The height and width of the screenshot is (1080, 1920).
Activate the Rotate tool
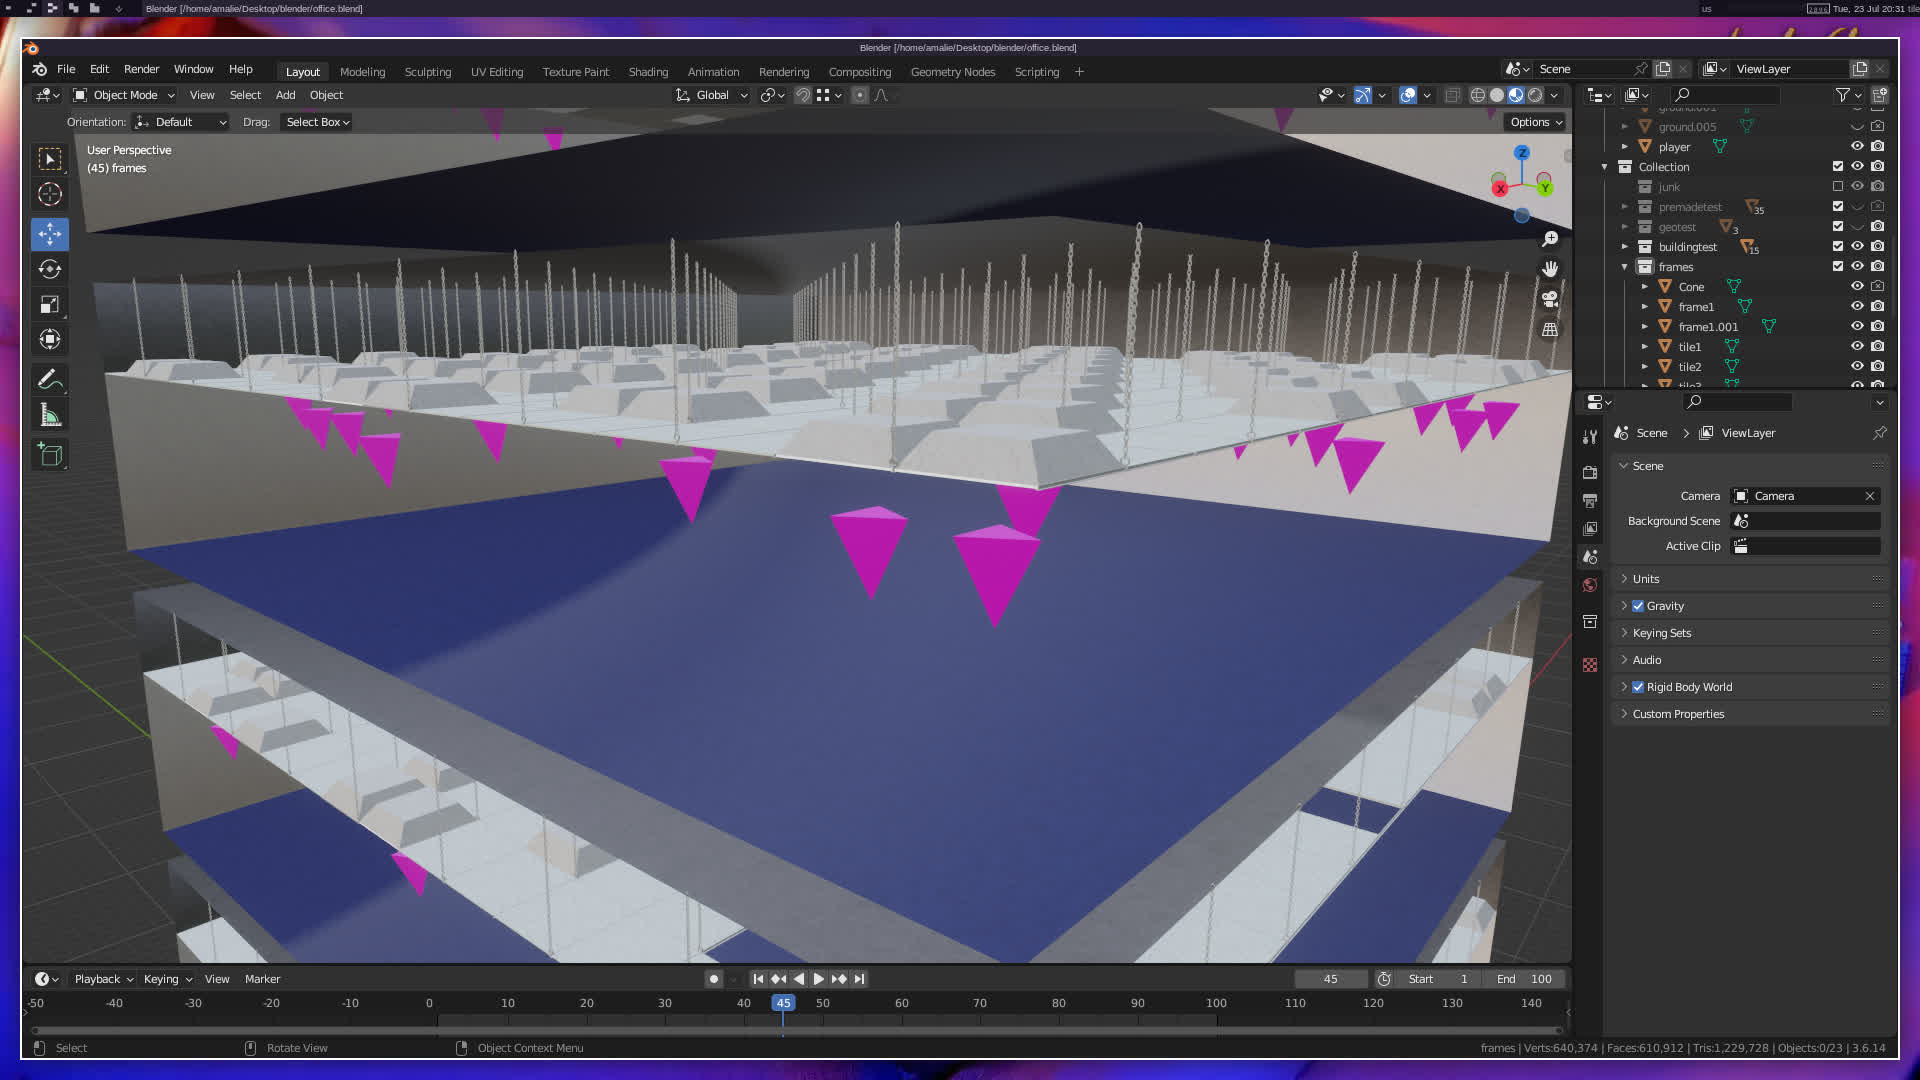pos(50,269)
